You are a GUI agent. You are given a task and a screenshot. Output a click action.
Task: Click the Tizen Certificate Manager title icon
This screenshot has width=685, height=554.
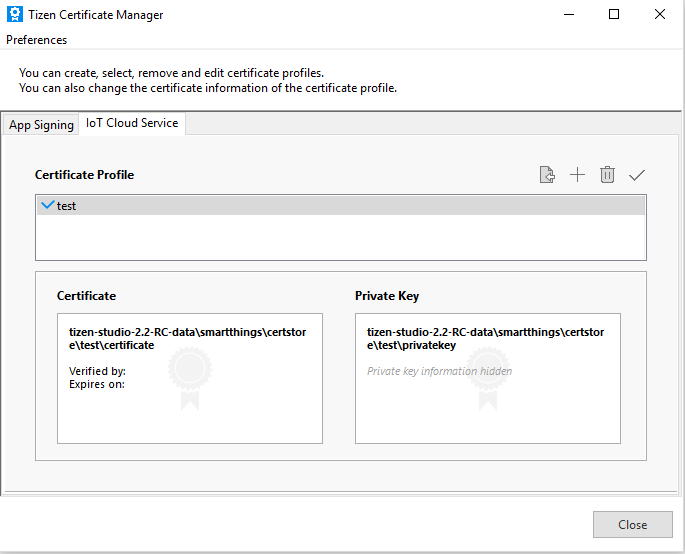click(x=13, y=15)
